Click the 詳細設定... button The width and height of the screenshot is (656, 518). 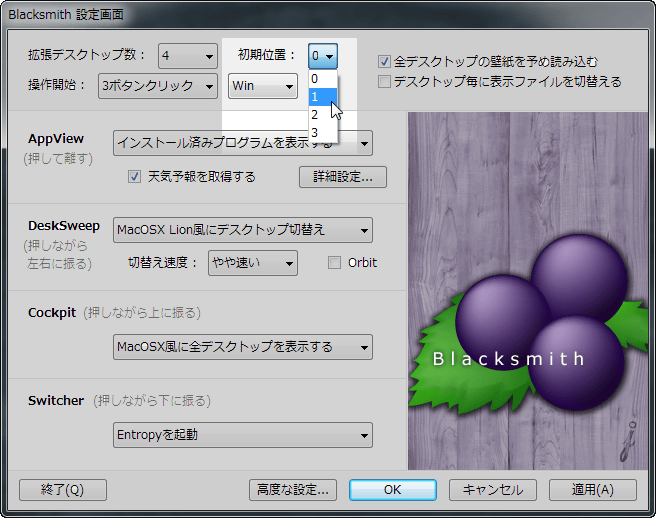point(343,177)
